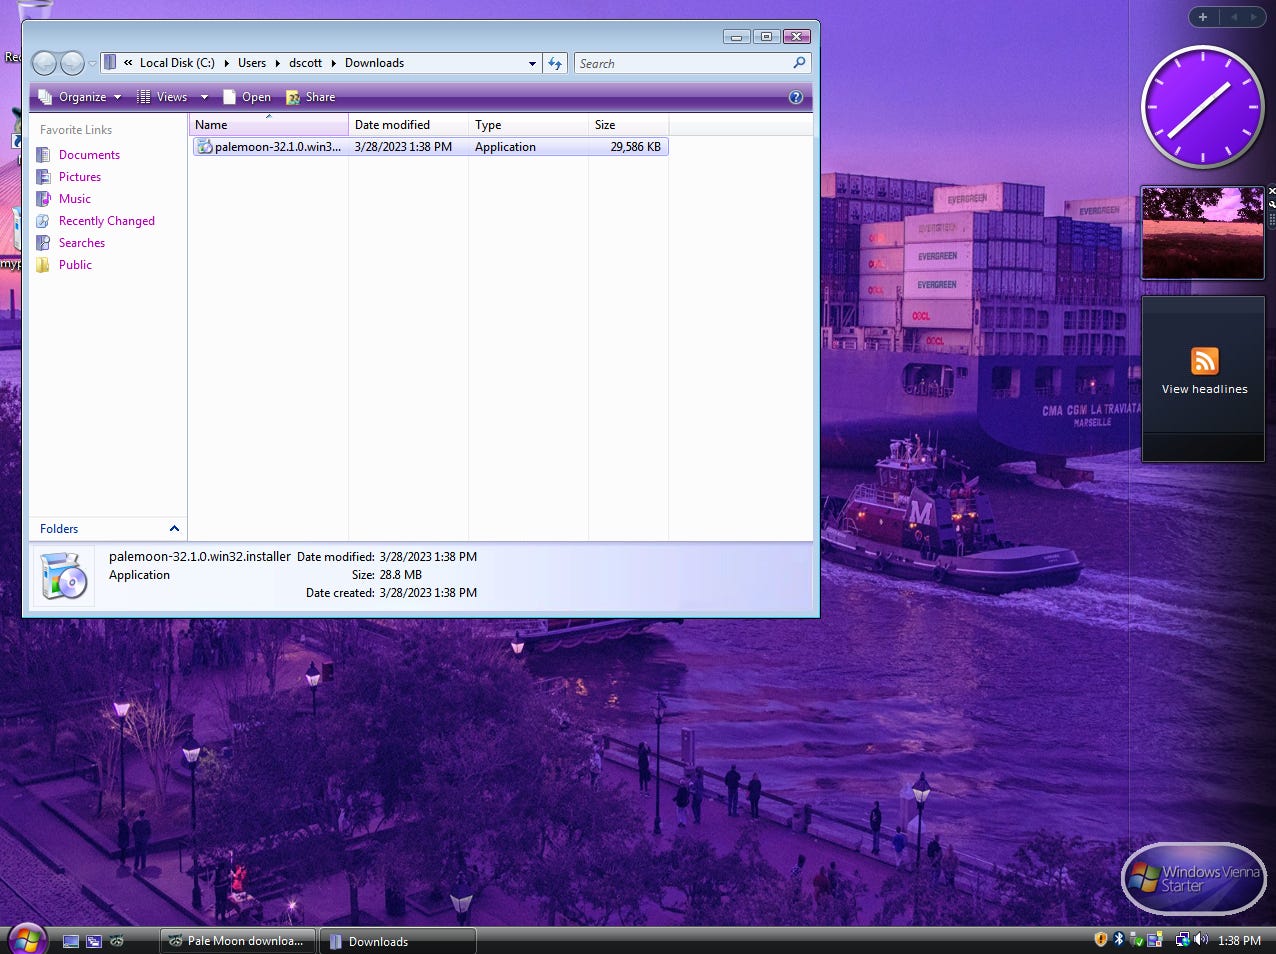1276x954 pixels.
Task: Open the Documents link in Favorite Links
Action: point(42,155)
